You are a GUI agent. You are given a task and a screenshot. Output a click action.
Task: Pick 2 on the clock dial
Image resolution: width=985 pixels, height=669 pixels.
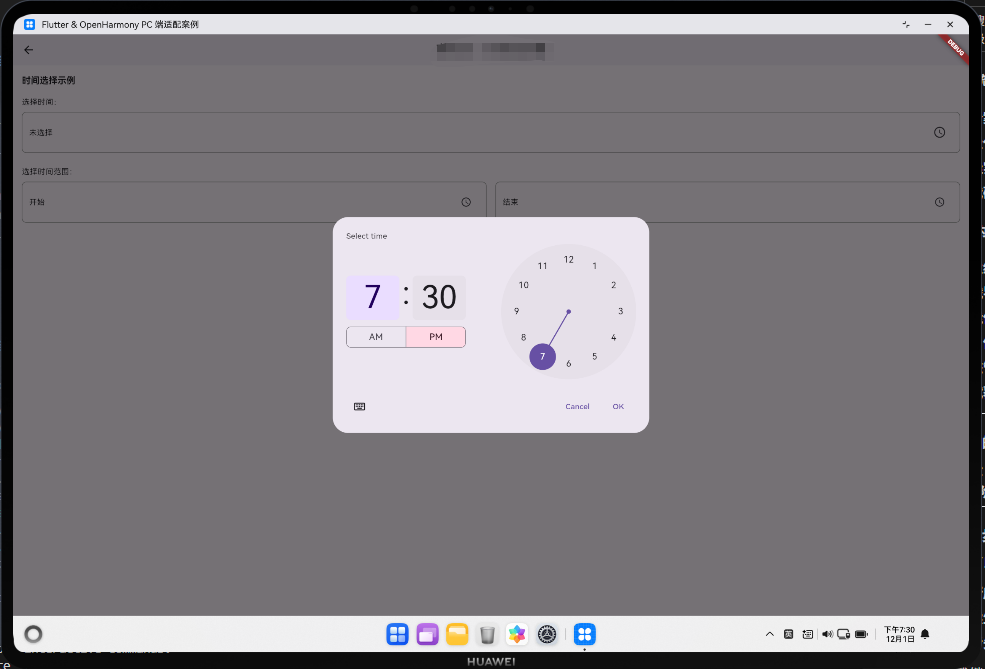(x=614, y=285)
